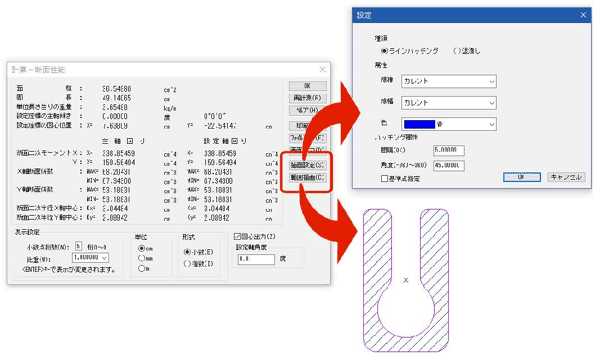The height and width of the screenshot is (360, 600).
Task: Open the 線種 line type dropdown
Action: tap(449, 81)
